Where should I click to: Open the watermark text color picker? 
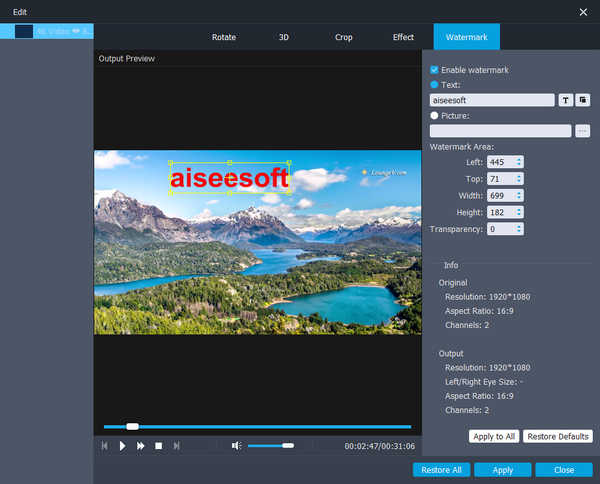click(x=583, y=100)
